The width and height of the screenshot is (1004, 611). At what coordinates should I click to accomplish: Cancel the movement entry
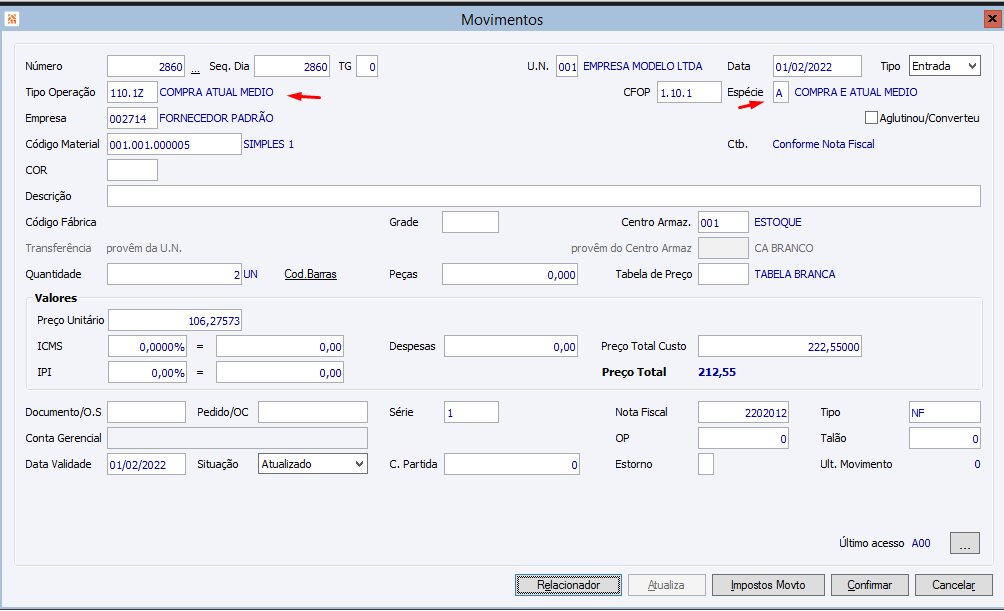(x=953, y=585)
